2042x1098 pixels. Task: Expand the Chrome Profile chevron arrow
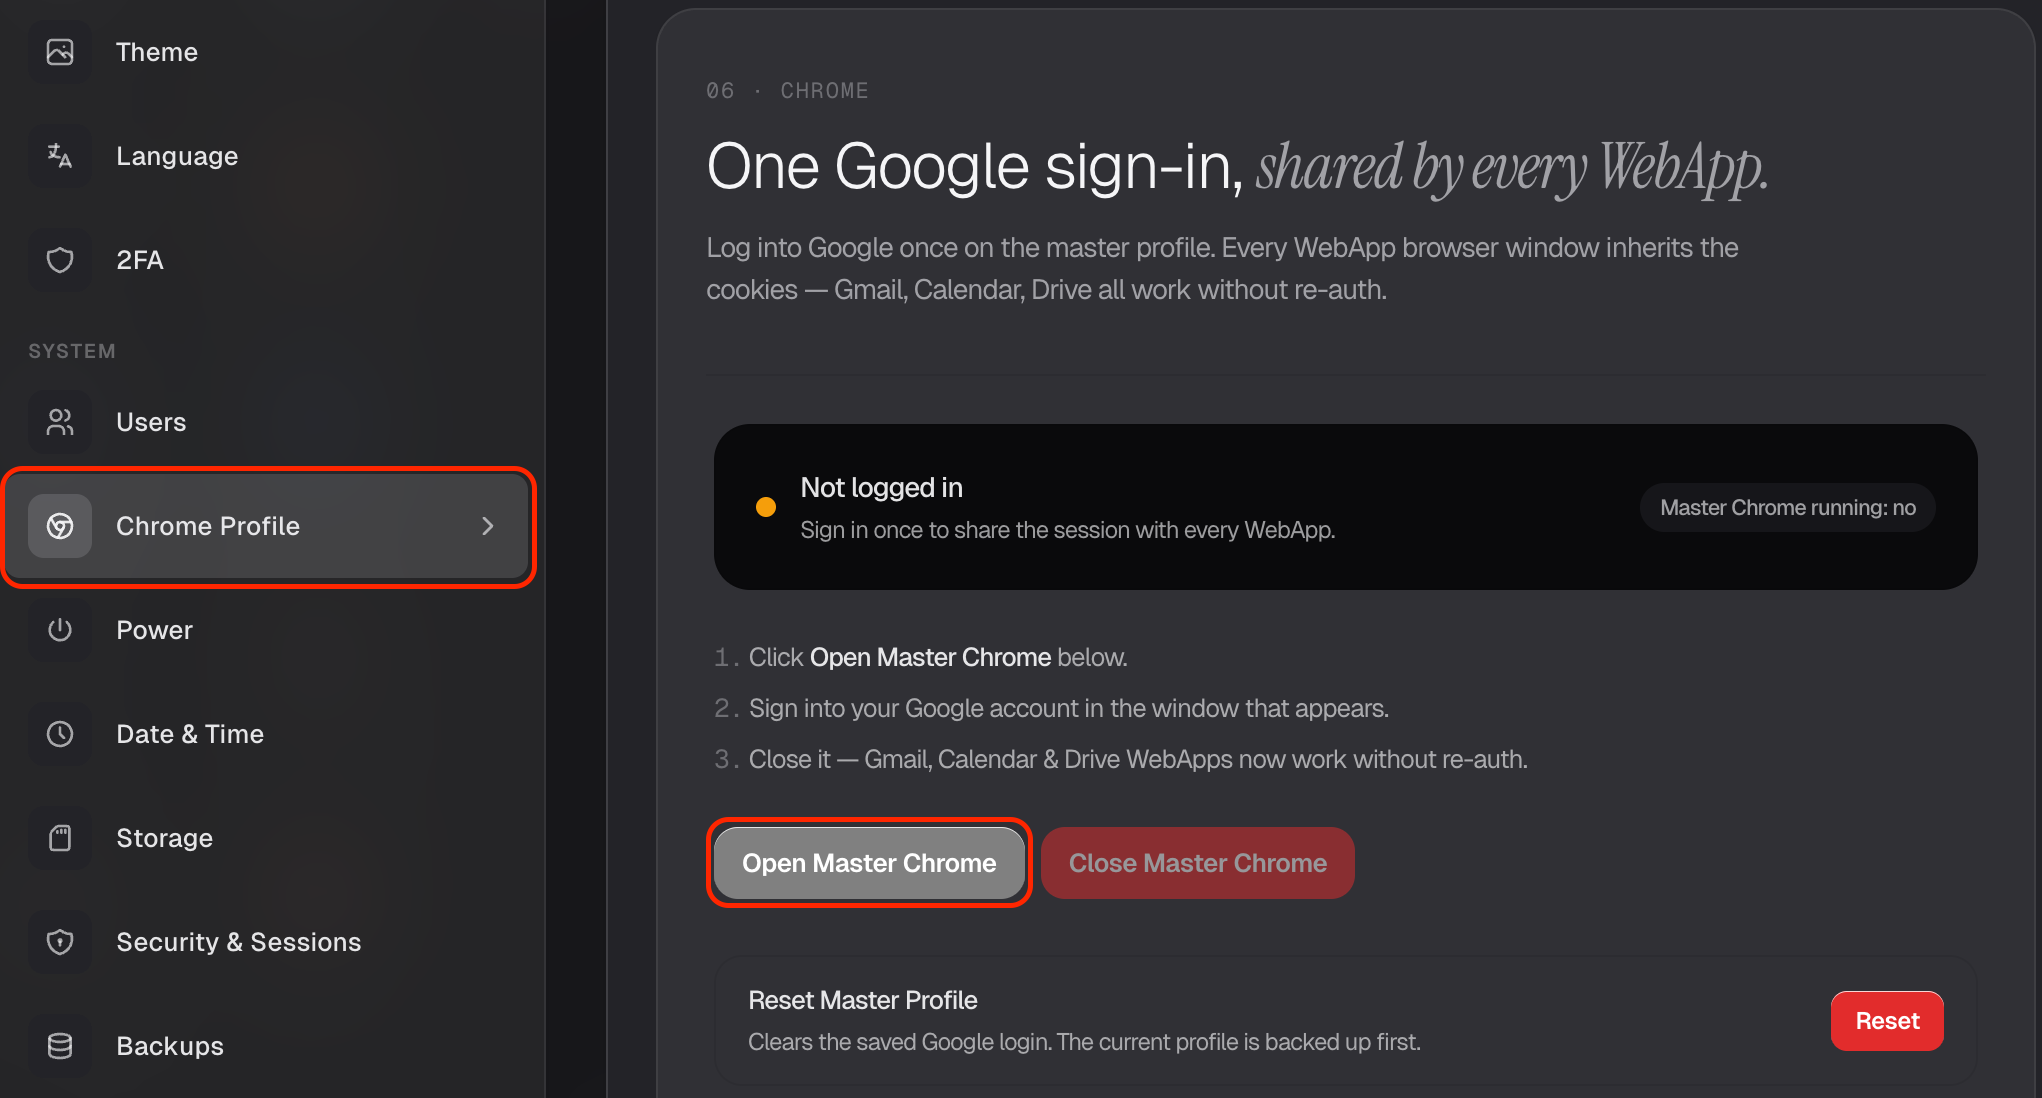(488, 526)
